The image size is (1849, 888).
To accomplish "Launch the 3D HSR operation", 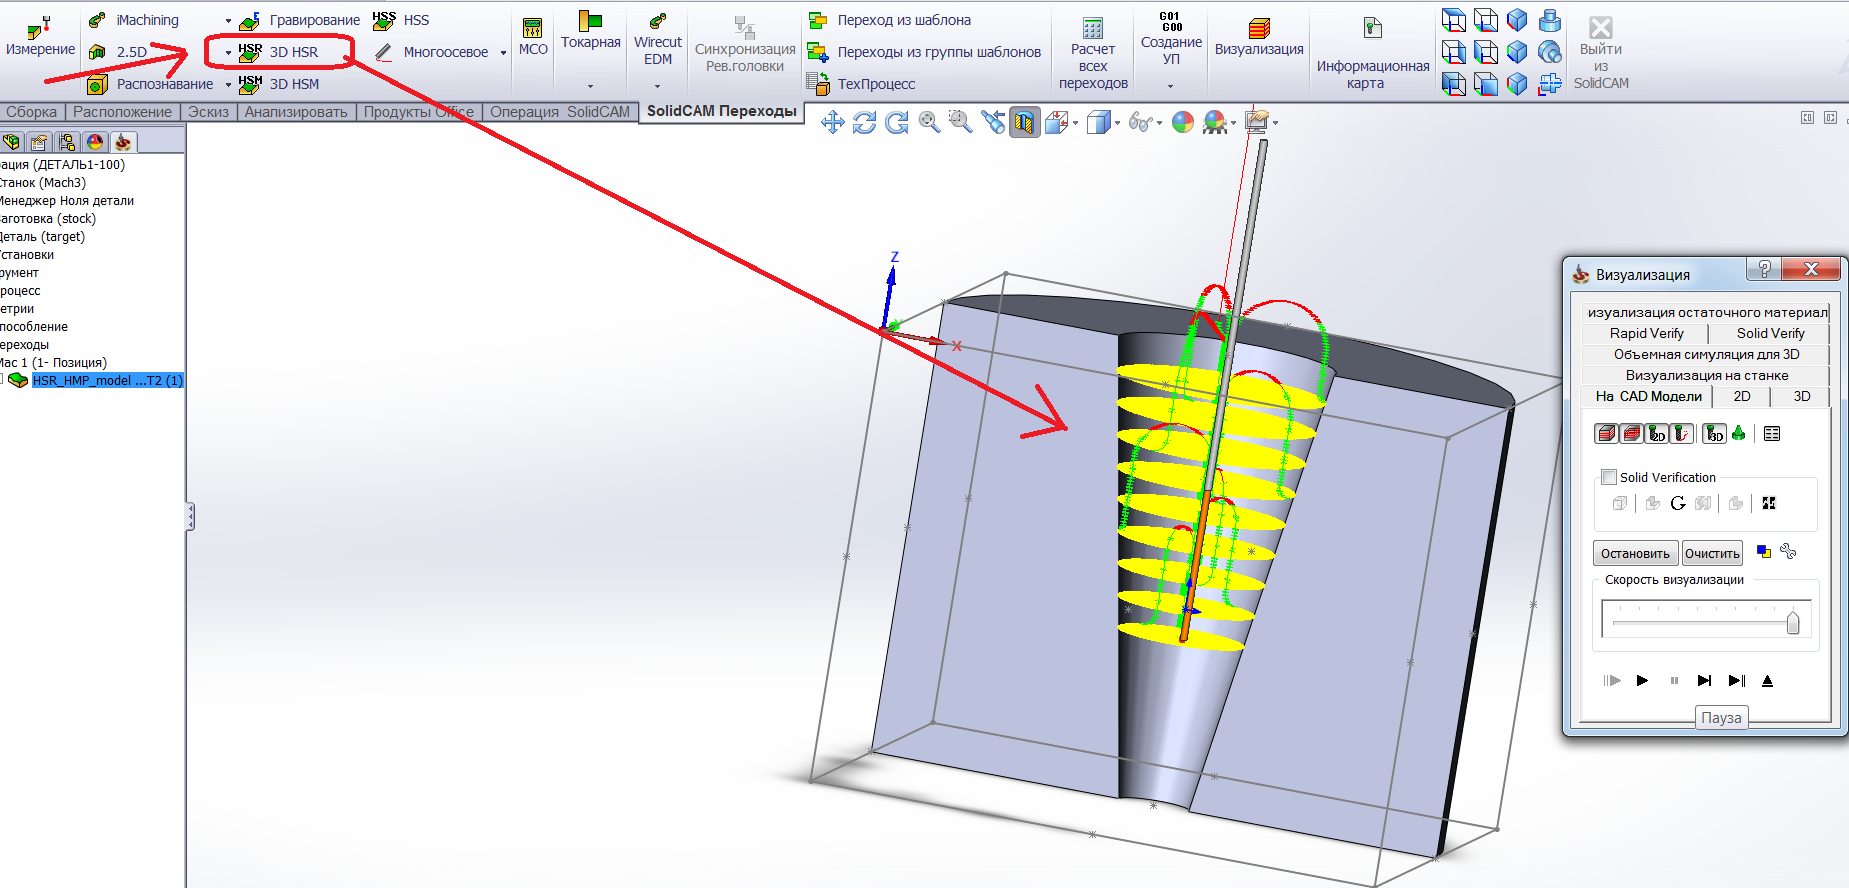I will (x=279, y=52).
